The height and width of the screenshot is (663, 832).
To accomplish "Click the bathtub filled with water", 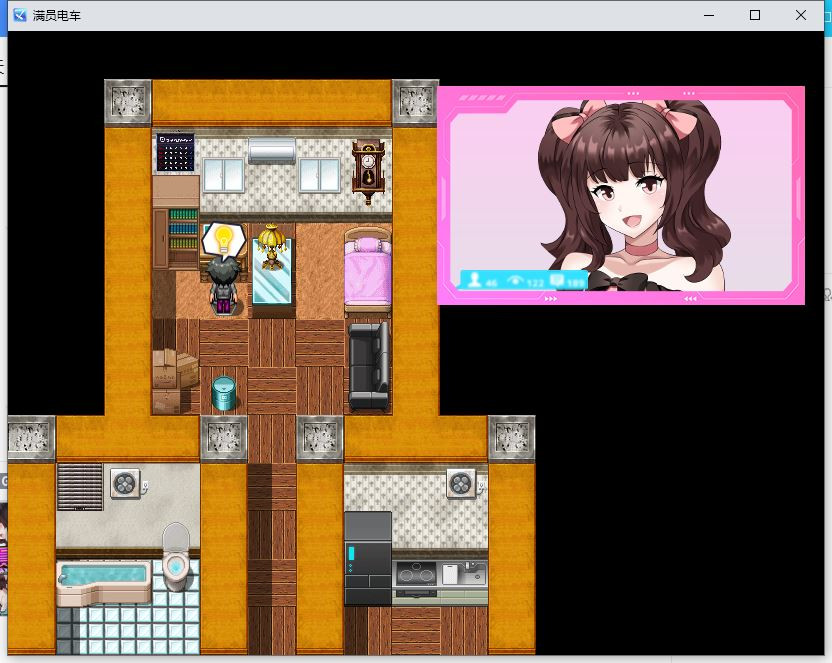I will tap(103, 583).
